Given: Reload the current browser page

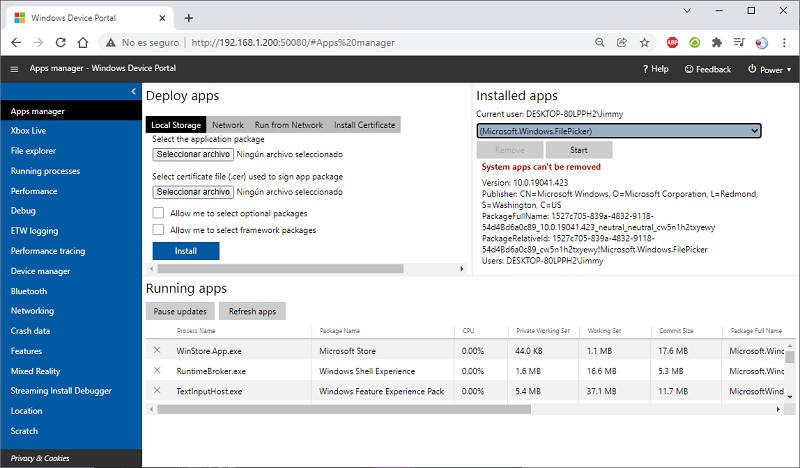Looking at the screenshot, I should tap(61, 43).
